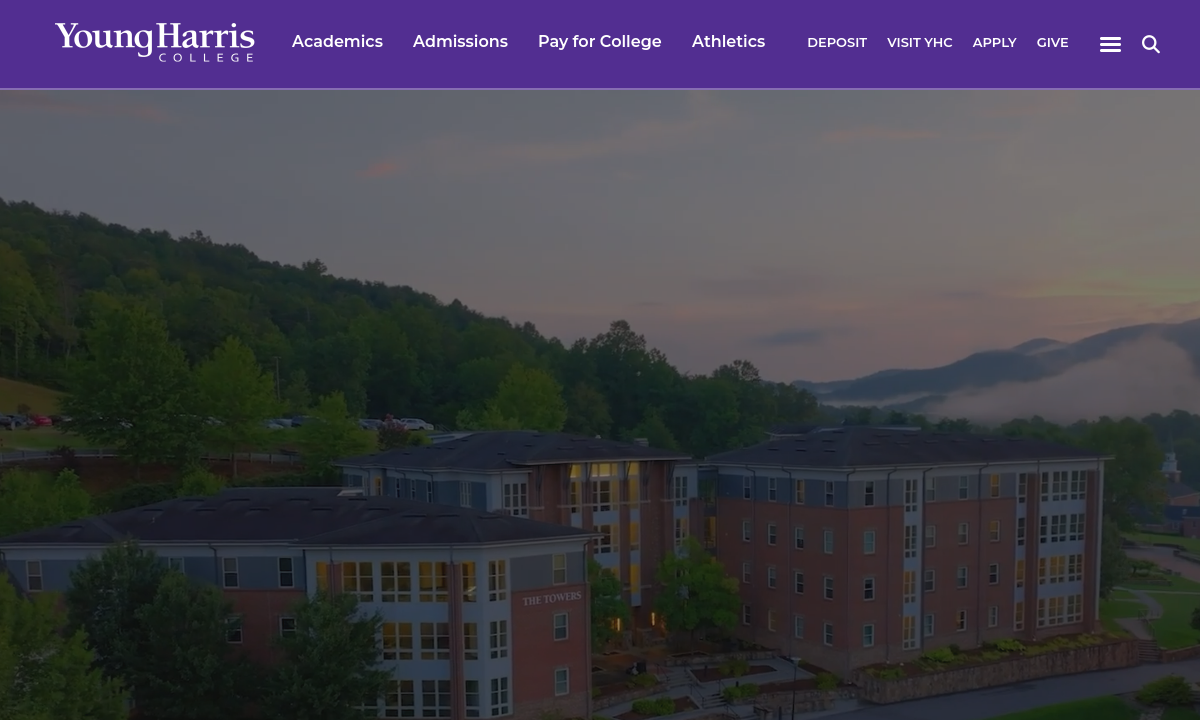Click The Towers building sign in video

[x=552, y=599]
